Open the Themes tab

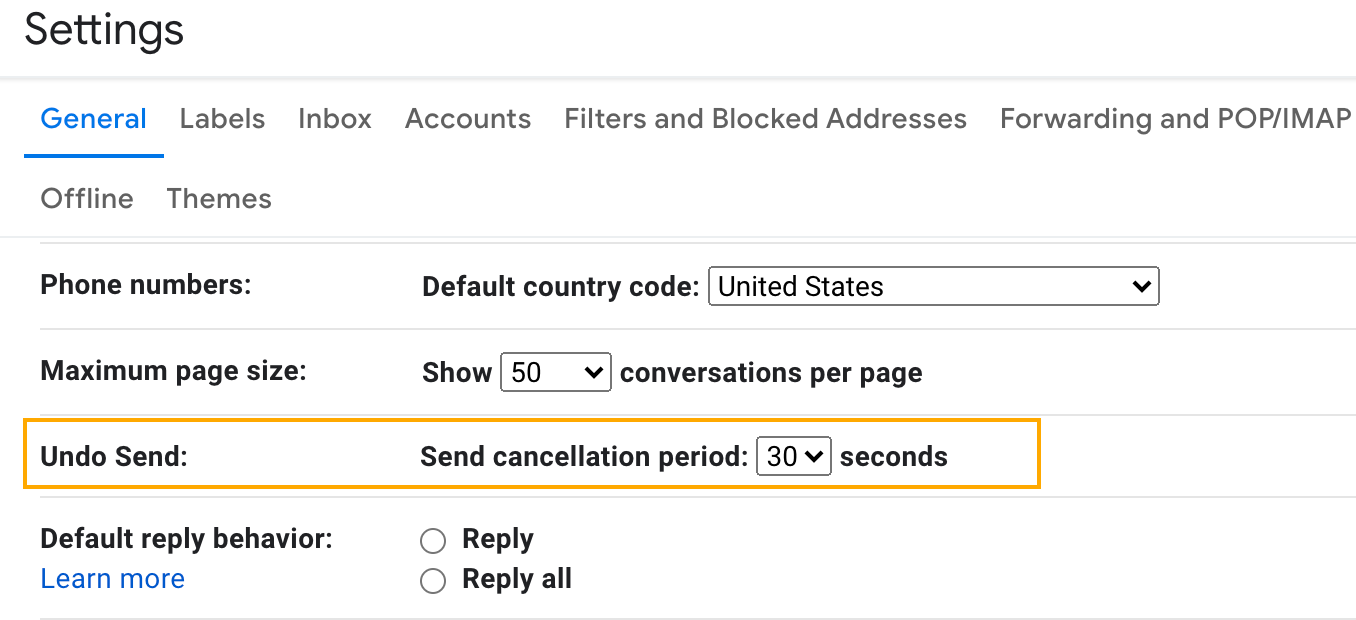point(219,199)
